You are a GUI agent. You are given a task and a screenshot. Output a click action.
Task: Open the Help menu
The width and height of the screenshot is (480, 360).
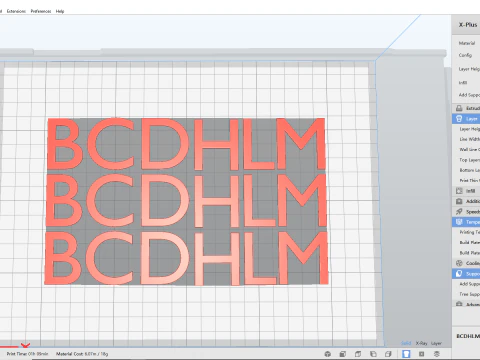pyautogui.click(x=60, y=11)
